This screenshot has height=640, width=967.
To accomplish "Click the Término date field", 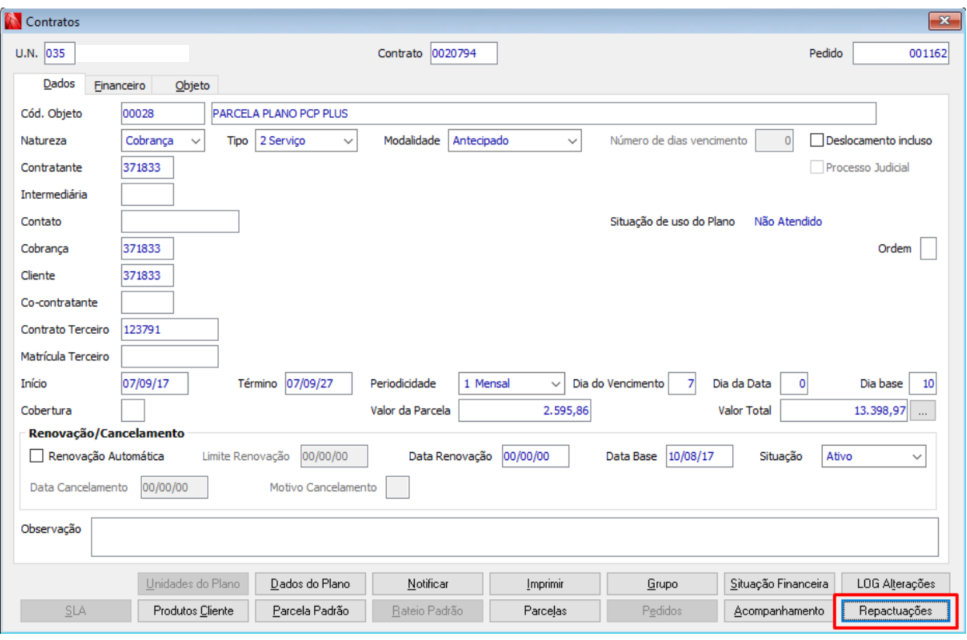I will (x=319, y=384).
